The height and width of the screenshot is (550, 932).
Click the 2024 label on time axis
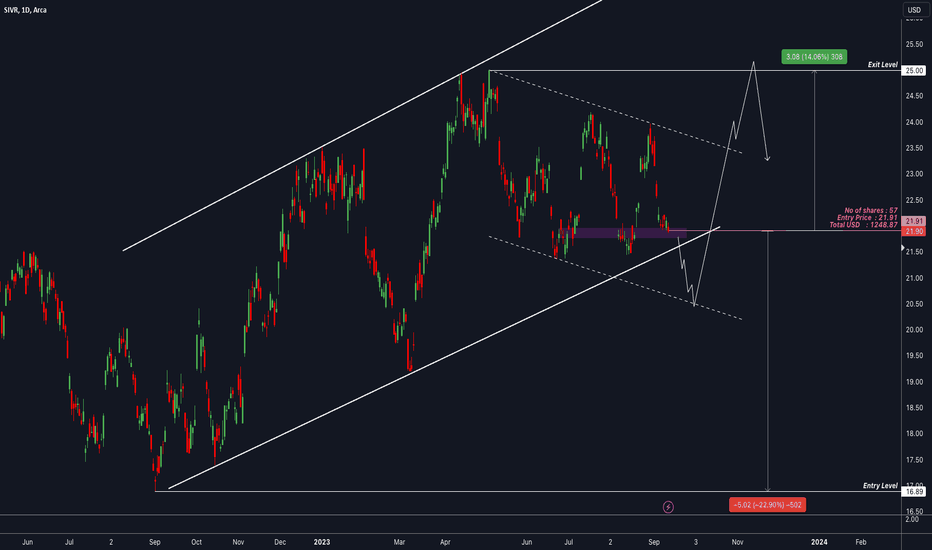[819, 542]
